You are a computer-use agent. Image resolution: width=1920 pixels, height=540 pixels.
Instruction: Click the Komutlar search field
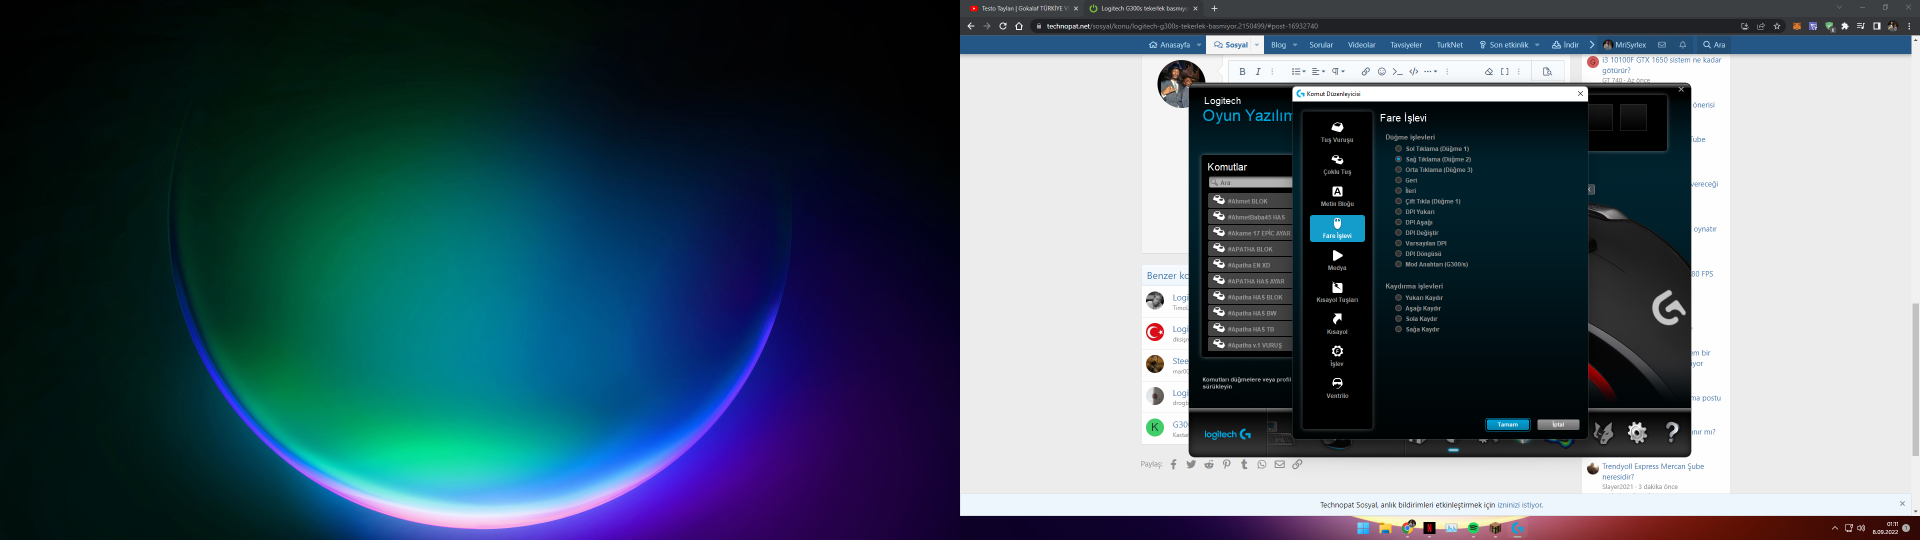(x=1250, y=183)
